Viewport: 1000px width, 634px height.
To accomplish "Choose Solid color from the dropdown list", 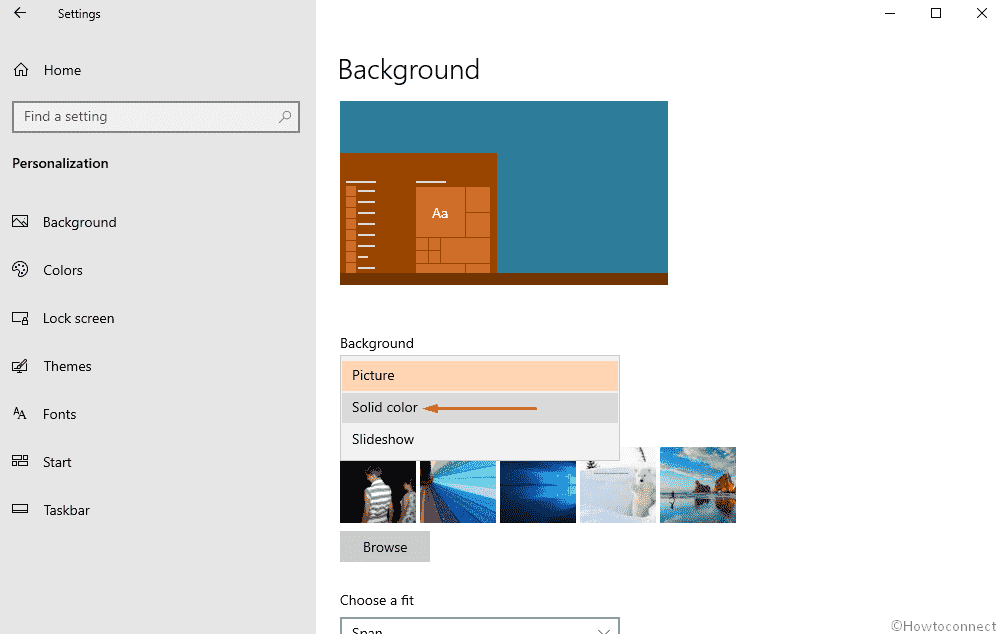I will (480, 407).
